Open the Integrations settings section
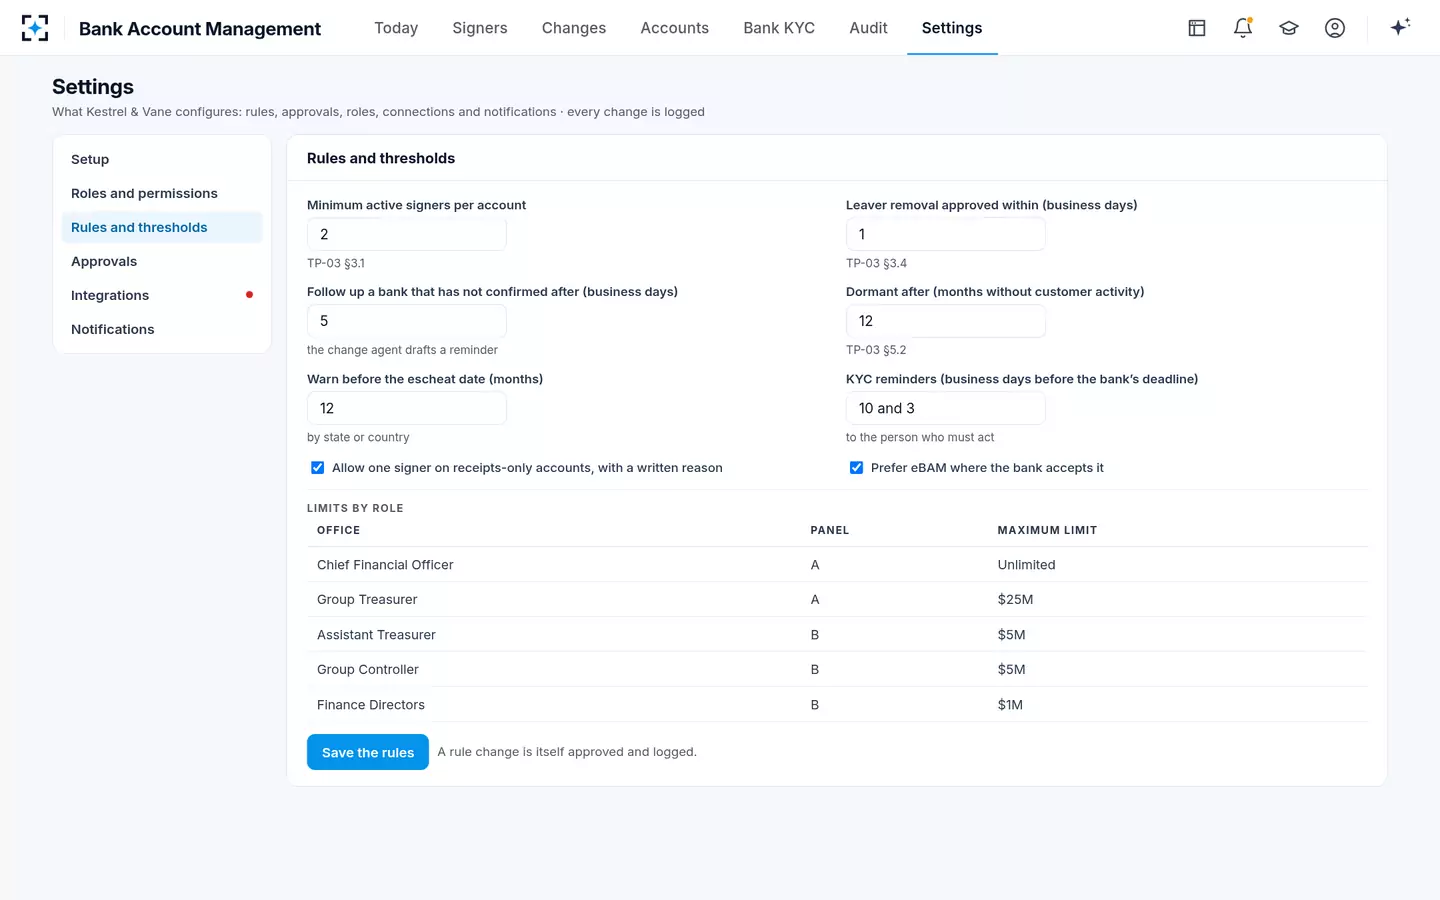The width and height of the screenshot is (1440, 900). coord(162,295)
